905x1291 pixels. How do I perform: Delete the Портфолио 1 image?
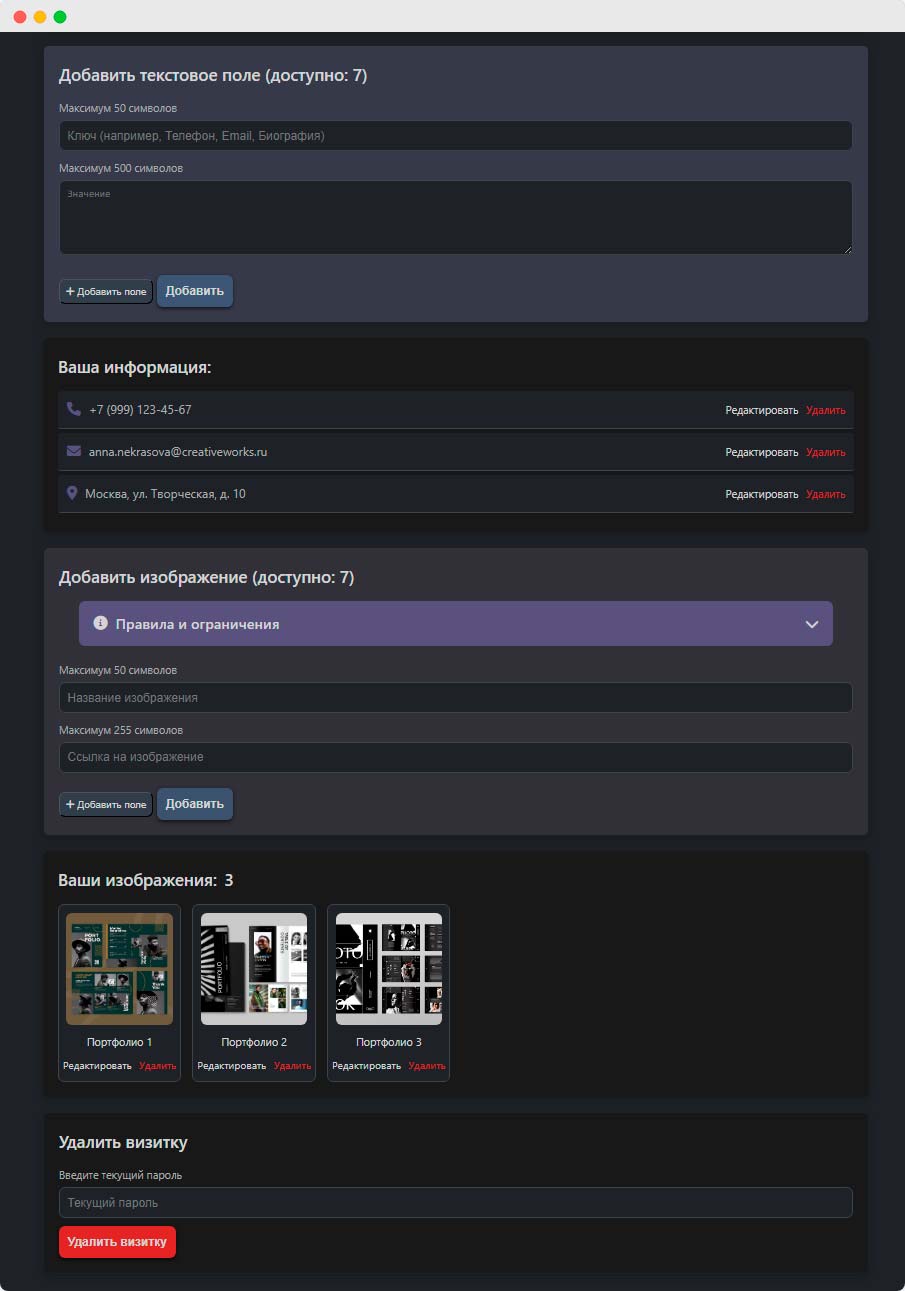[x=158, y=1066]
